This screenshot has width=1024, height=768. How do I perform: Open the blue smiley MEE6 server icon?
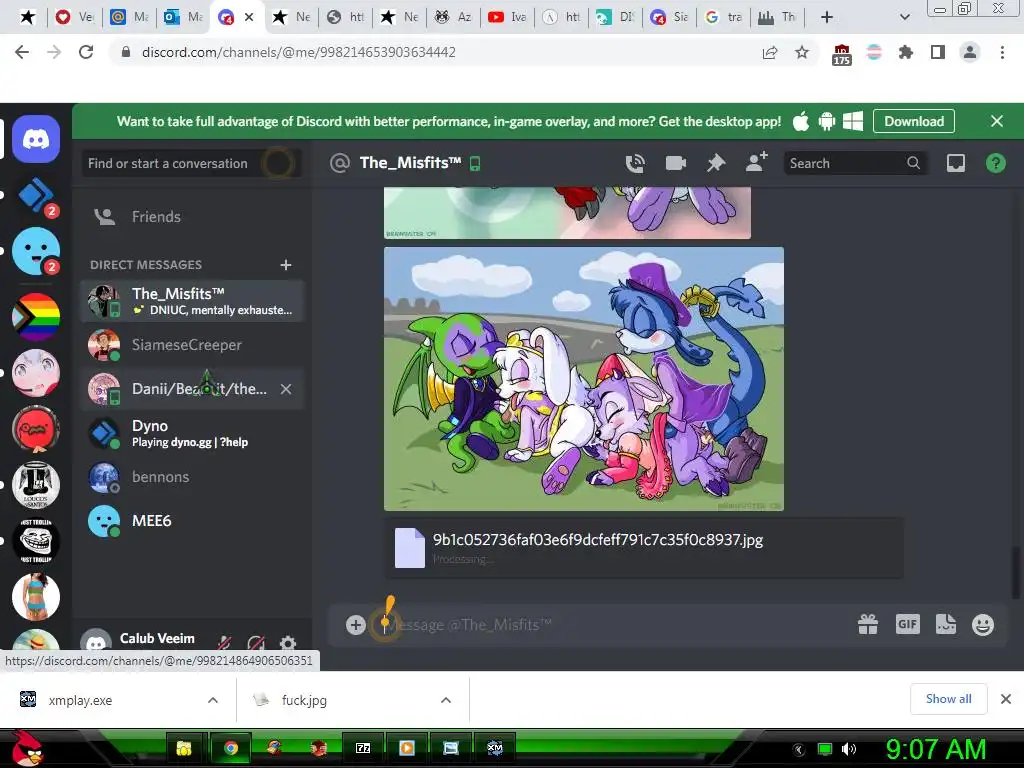[x=36, y=251]
